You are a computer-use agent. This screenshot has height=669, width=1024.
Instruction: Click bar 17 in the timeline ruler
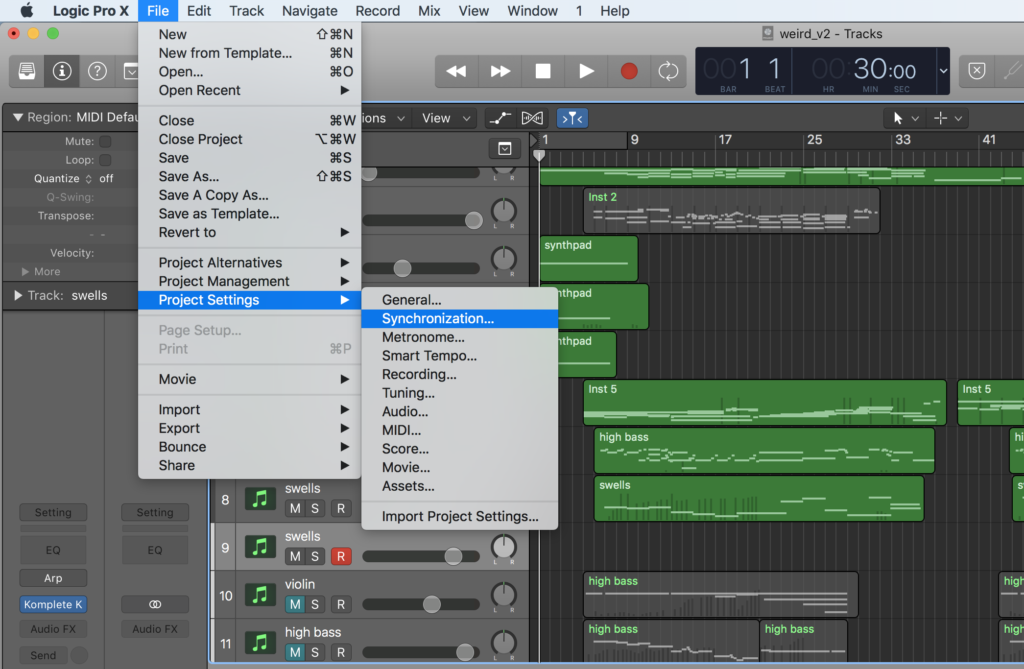(x=725, y=140)
